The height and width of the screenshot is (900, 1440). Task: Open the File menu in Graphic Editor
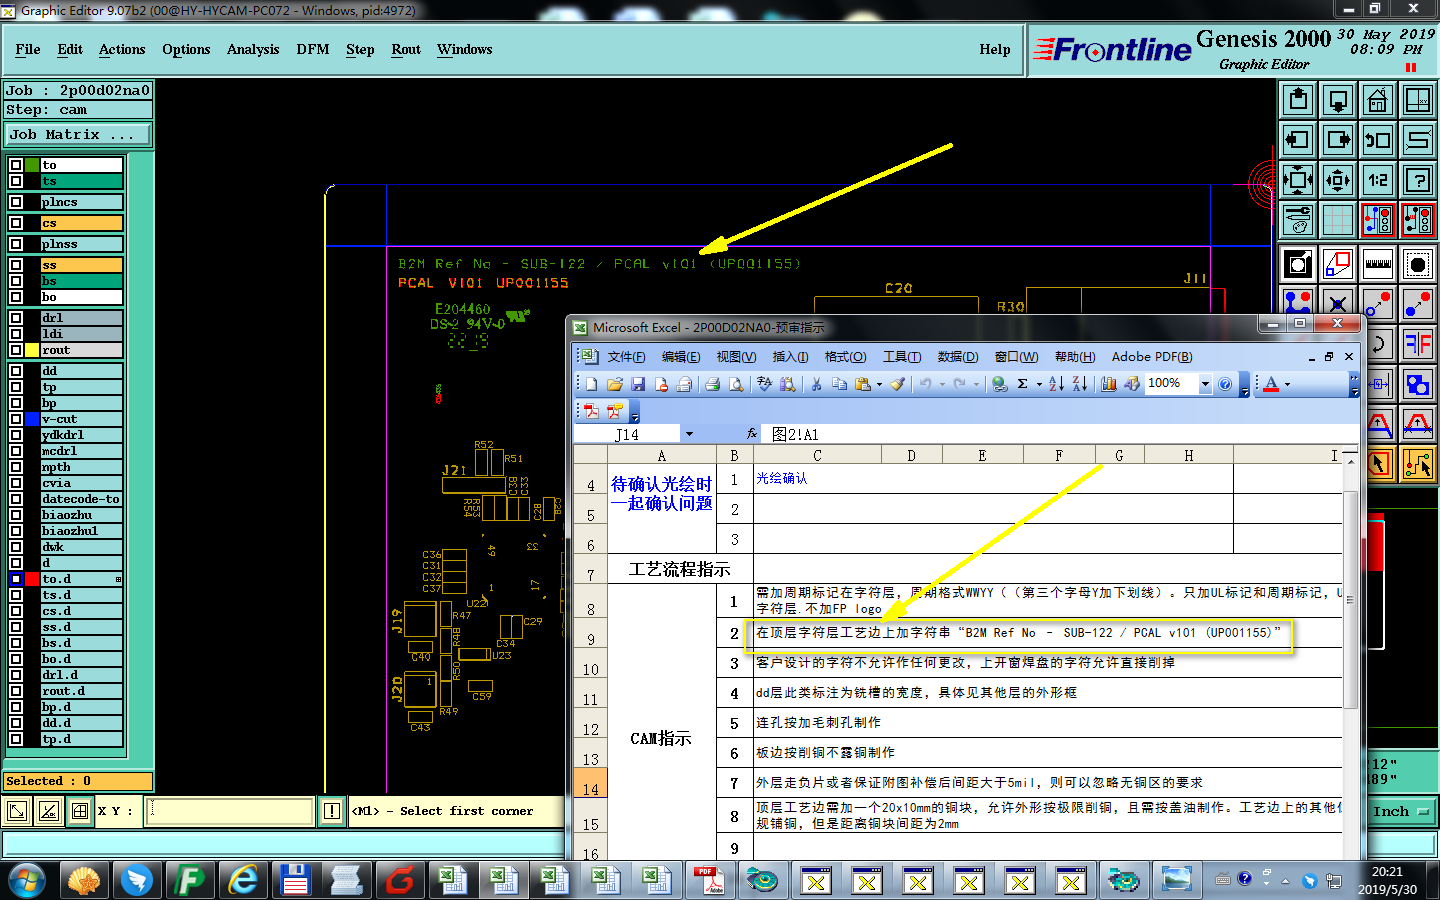28,49
